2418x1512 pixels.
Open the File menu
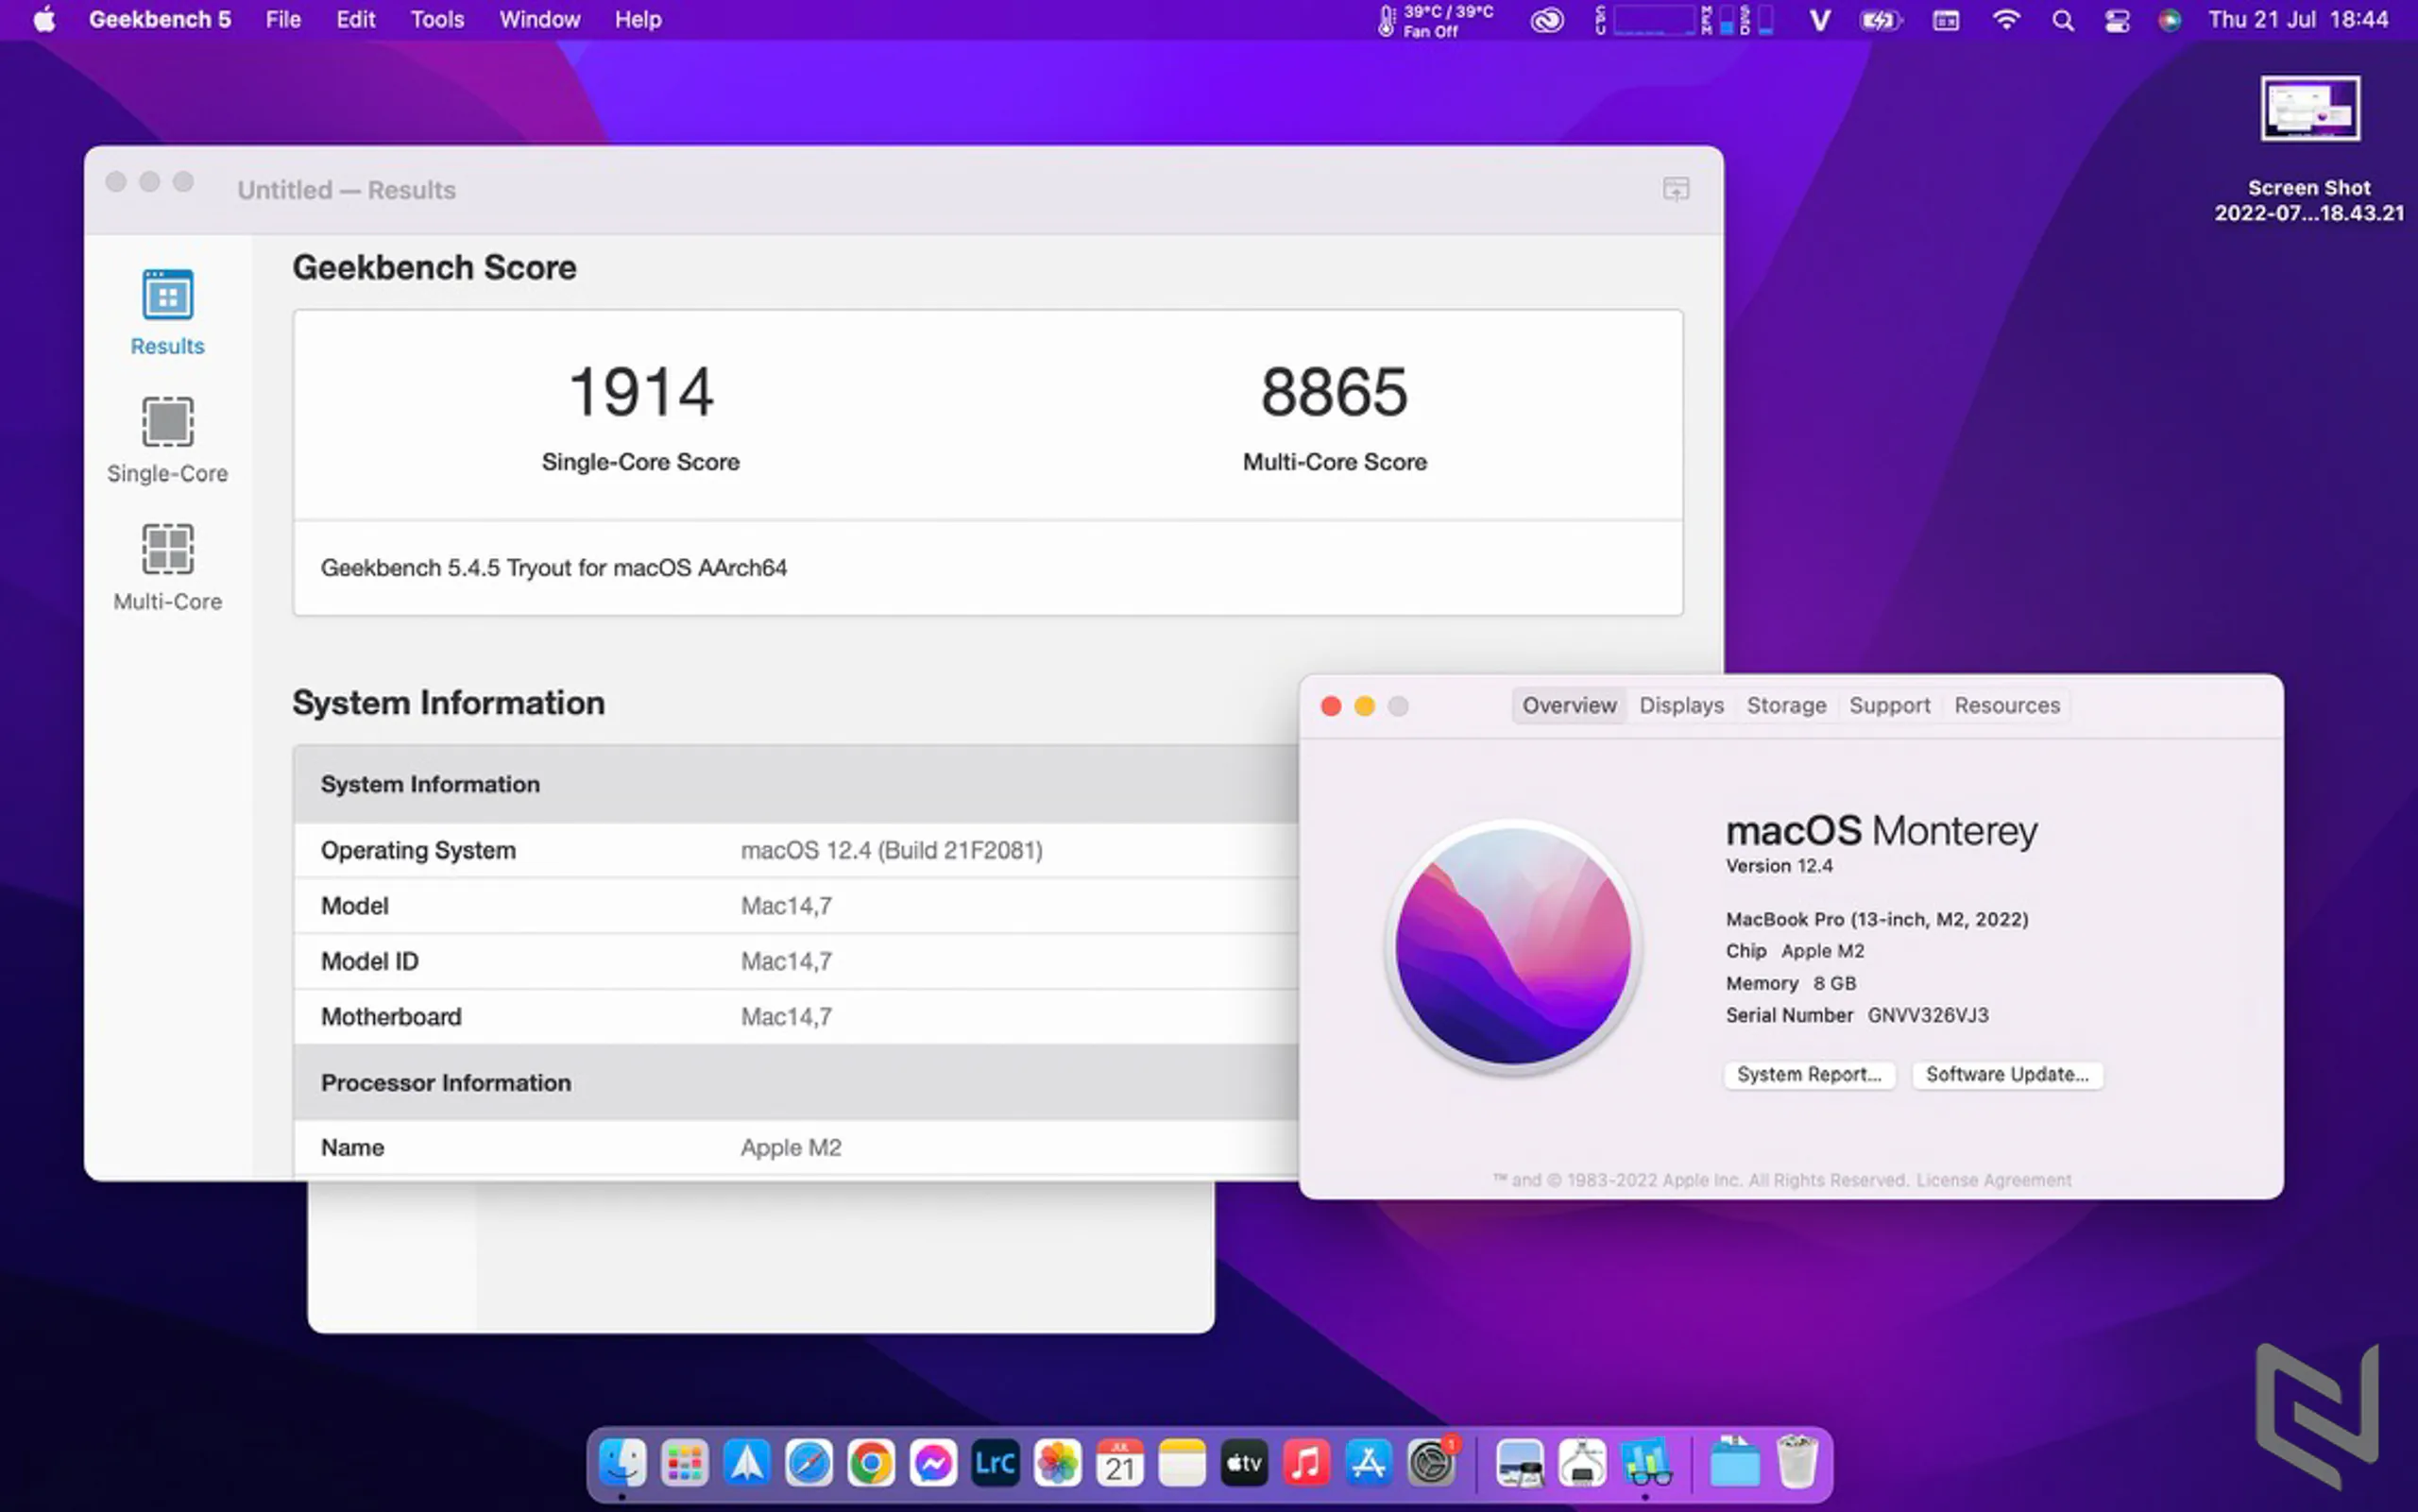283,19
